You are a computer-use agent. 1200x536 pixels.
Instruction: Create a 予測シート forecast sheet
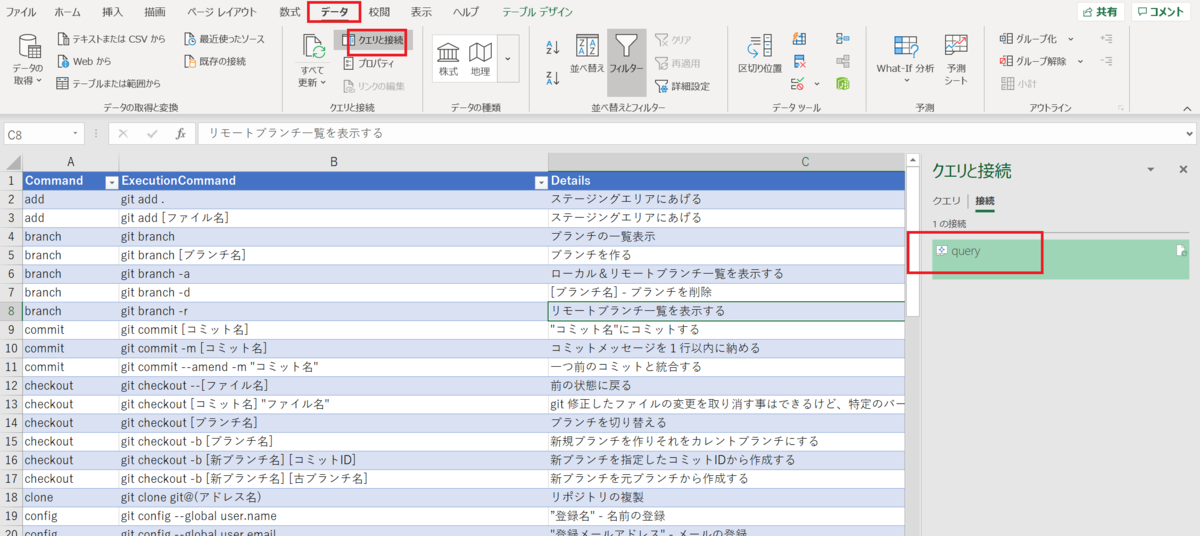(956, 60)
